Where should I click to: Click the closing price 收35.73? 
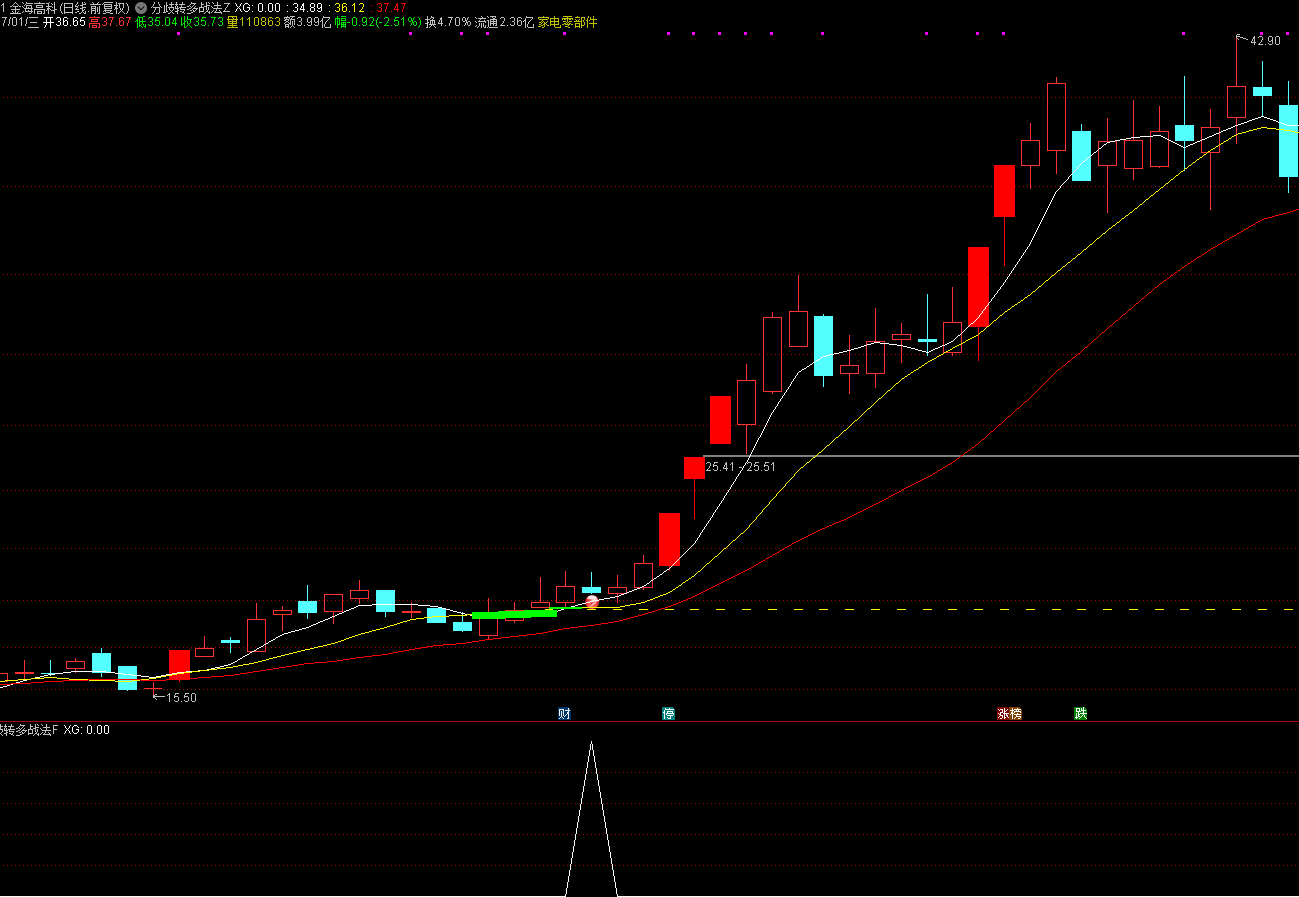coord(202,22)
